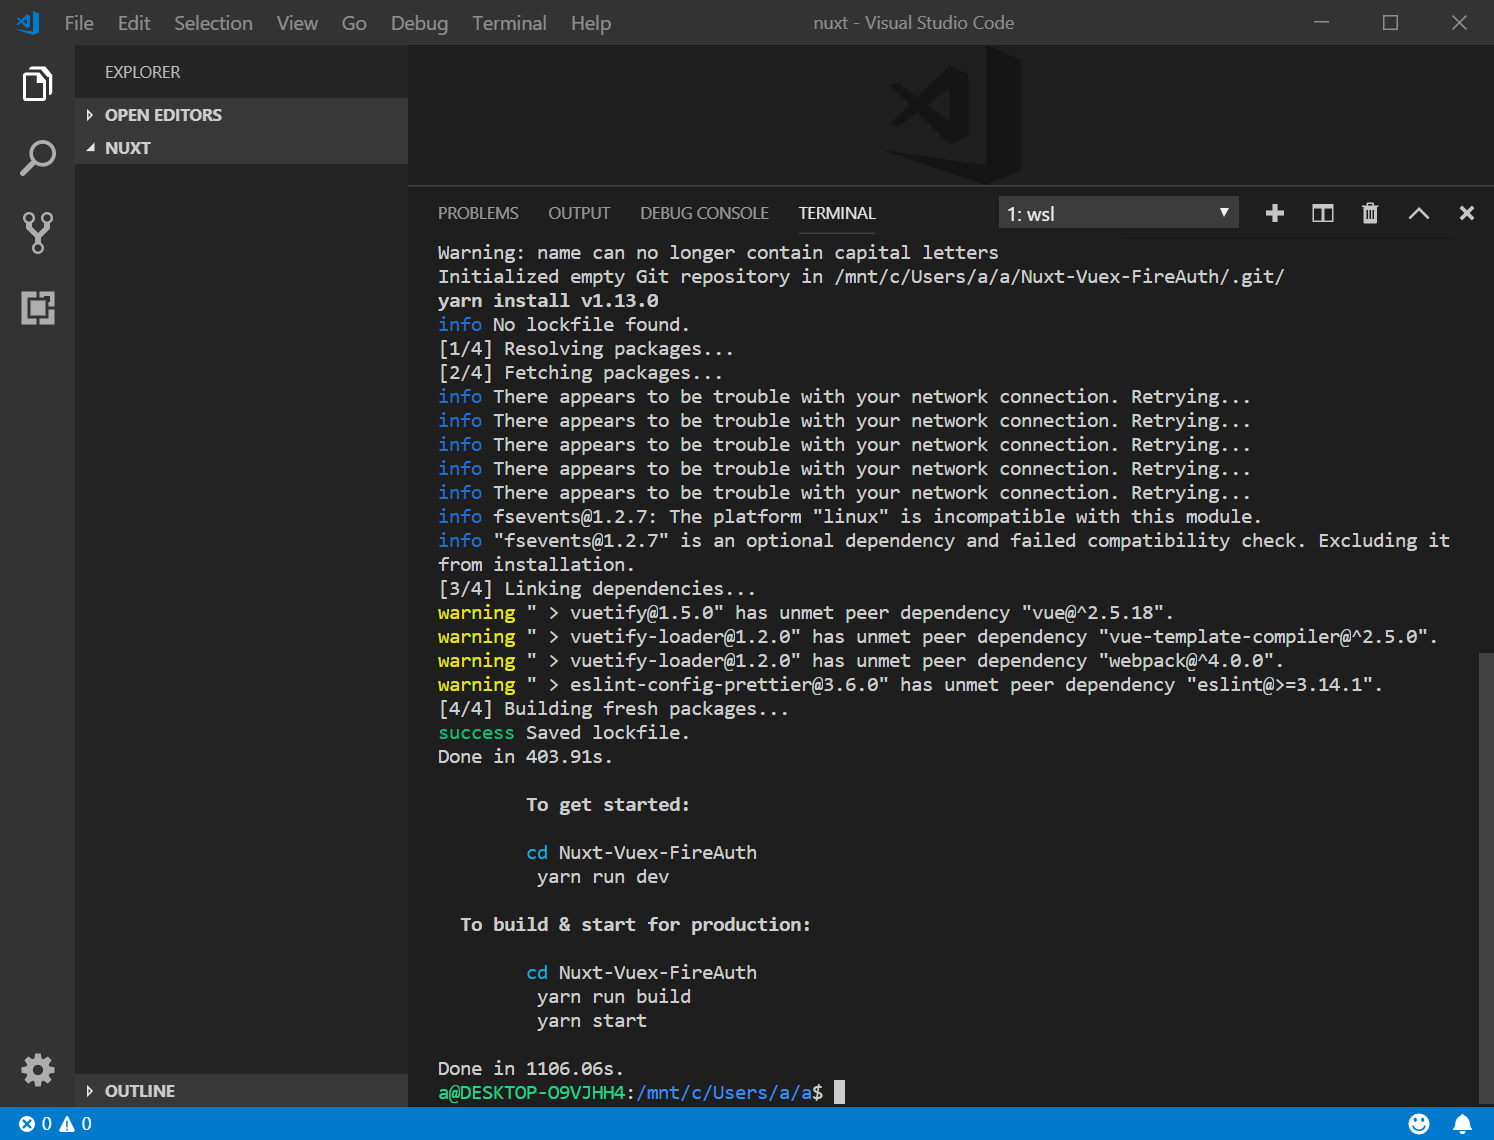Open the Source Control view
1494x1140 pixels.
[x=37, y=232]
